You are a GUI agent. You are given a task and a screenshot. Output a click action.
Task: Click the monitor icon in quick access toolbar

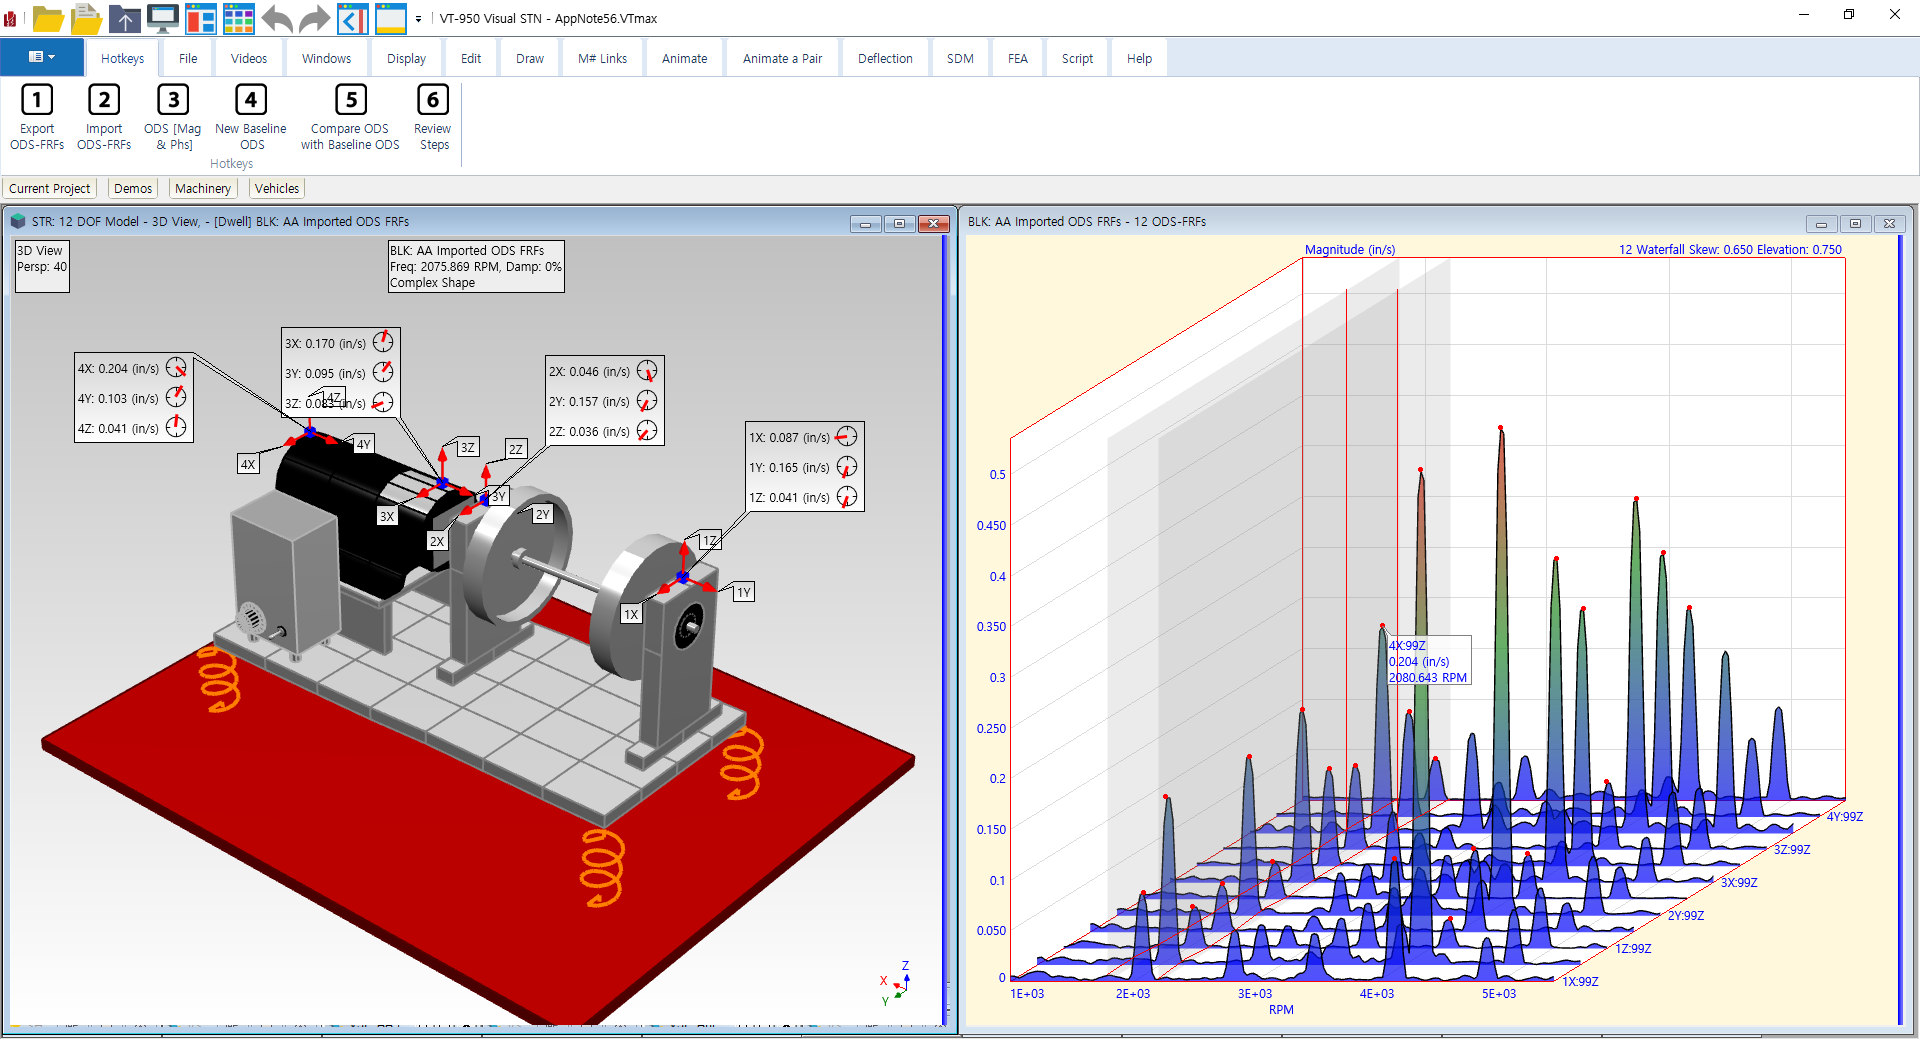pyautogui.click(x=163, y=18)
